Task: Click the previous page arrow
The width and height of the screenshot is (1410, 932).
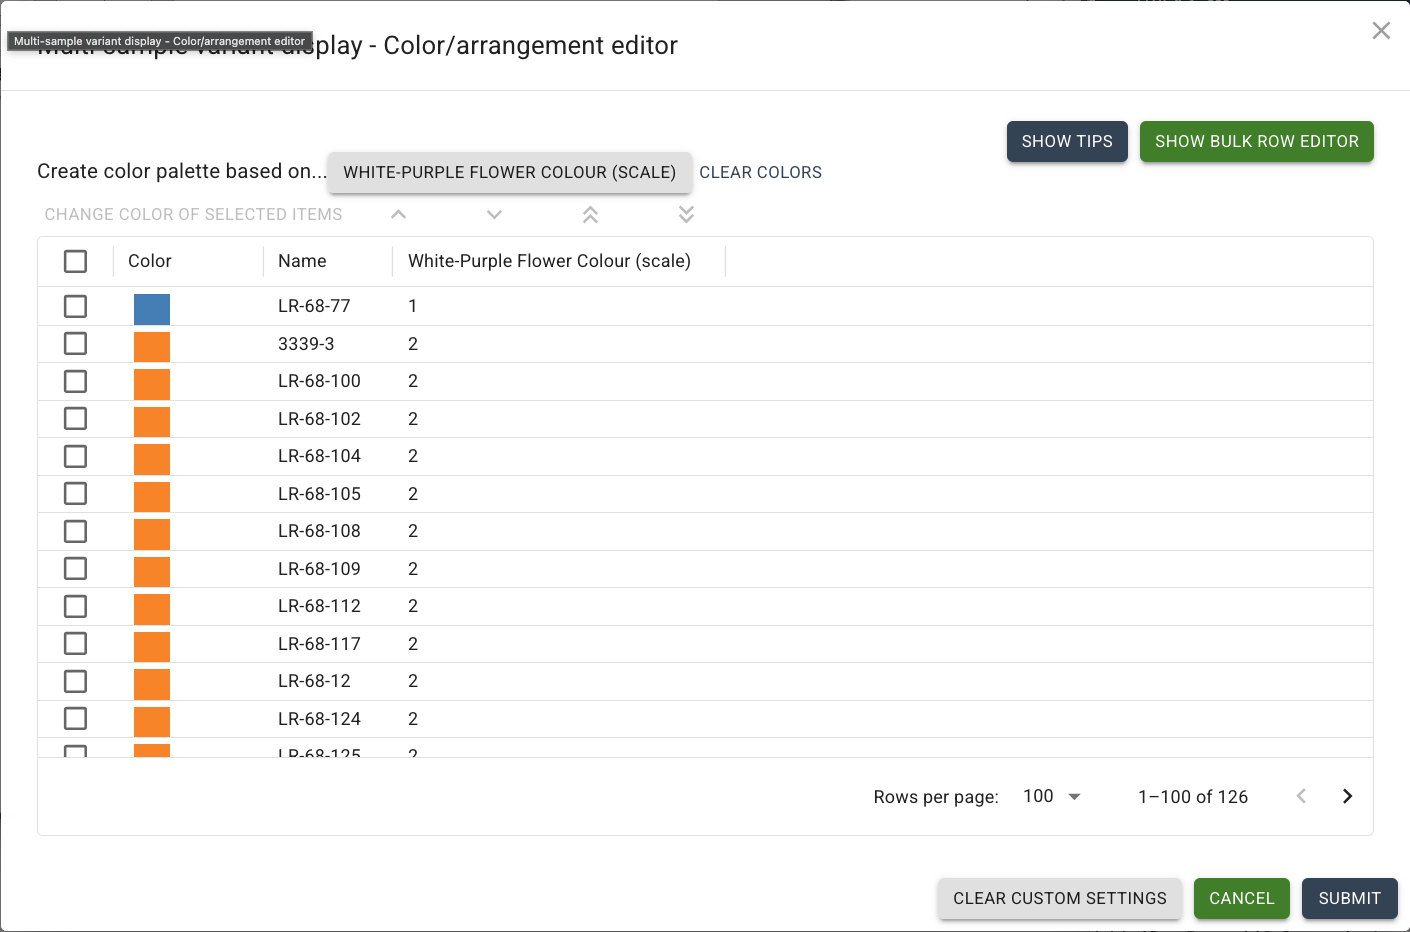Action: [1301, 796]
